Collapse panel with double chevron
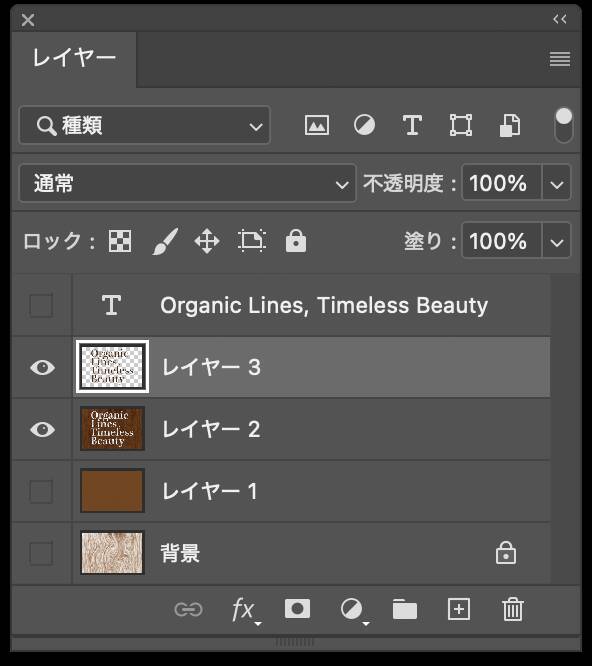 click(560, 19)
